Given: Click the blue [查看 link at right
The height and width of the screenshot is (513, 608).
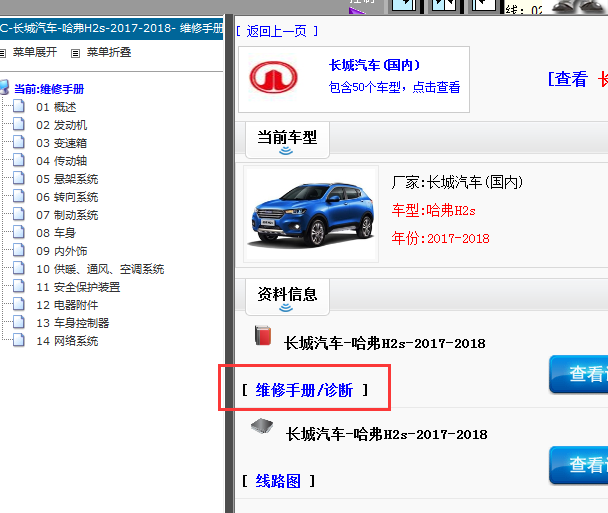Looking at the screenshot, I should (568, 79).
